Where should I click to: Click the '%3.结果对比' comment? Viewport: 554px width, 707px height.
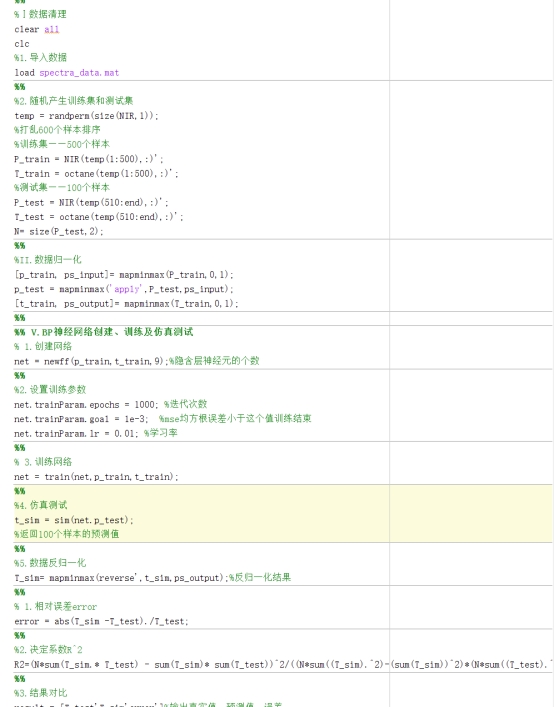coord(40,693)
